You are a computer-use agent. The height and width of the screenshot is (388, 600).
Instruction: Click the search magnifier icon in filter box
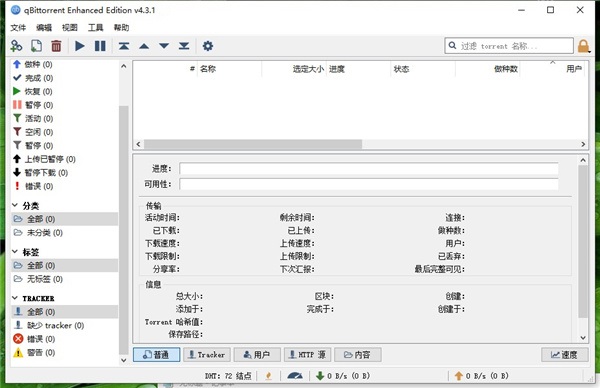click(452, 46)
